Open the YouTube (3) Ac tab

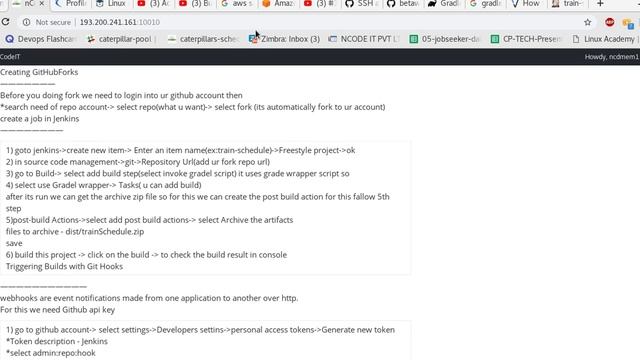153,4
